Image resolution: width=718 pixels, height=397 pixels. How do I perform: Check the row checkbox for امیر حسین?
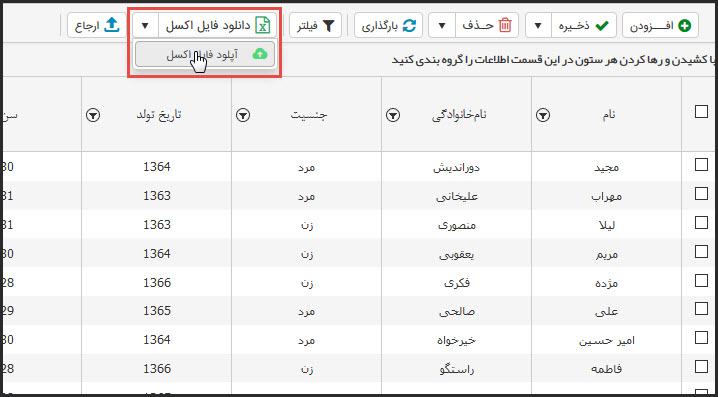(x=701, y=337)
